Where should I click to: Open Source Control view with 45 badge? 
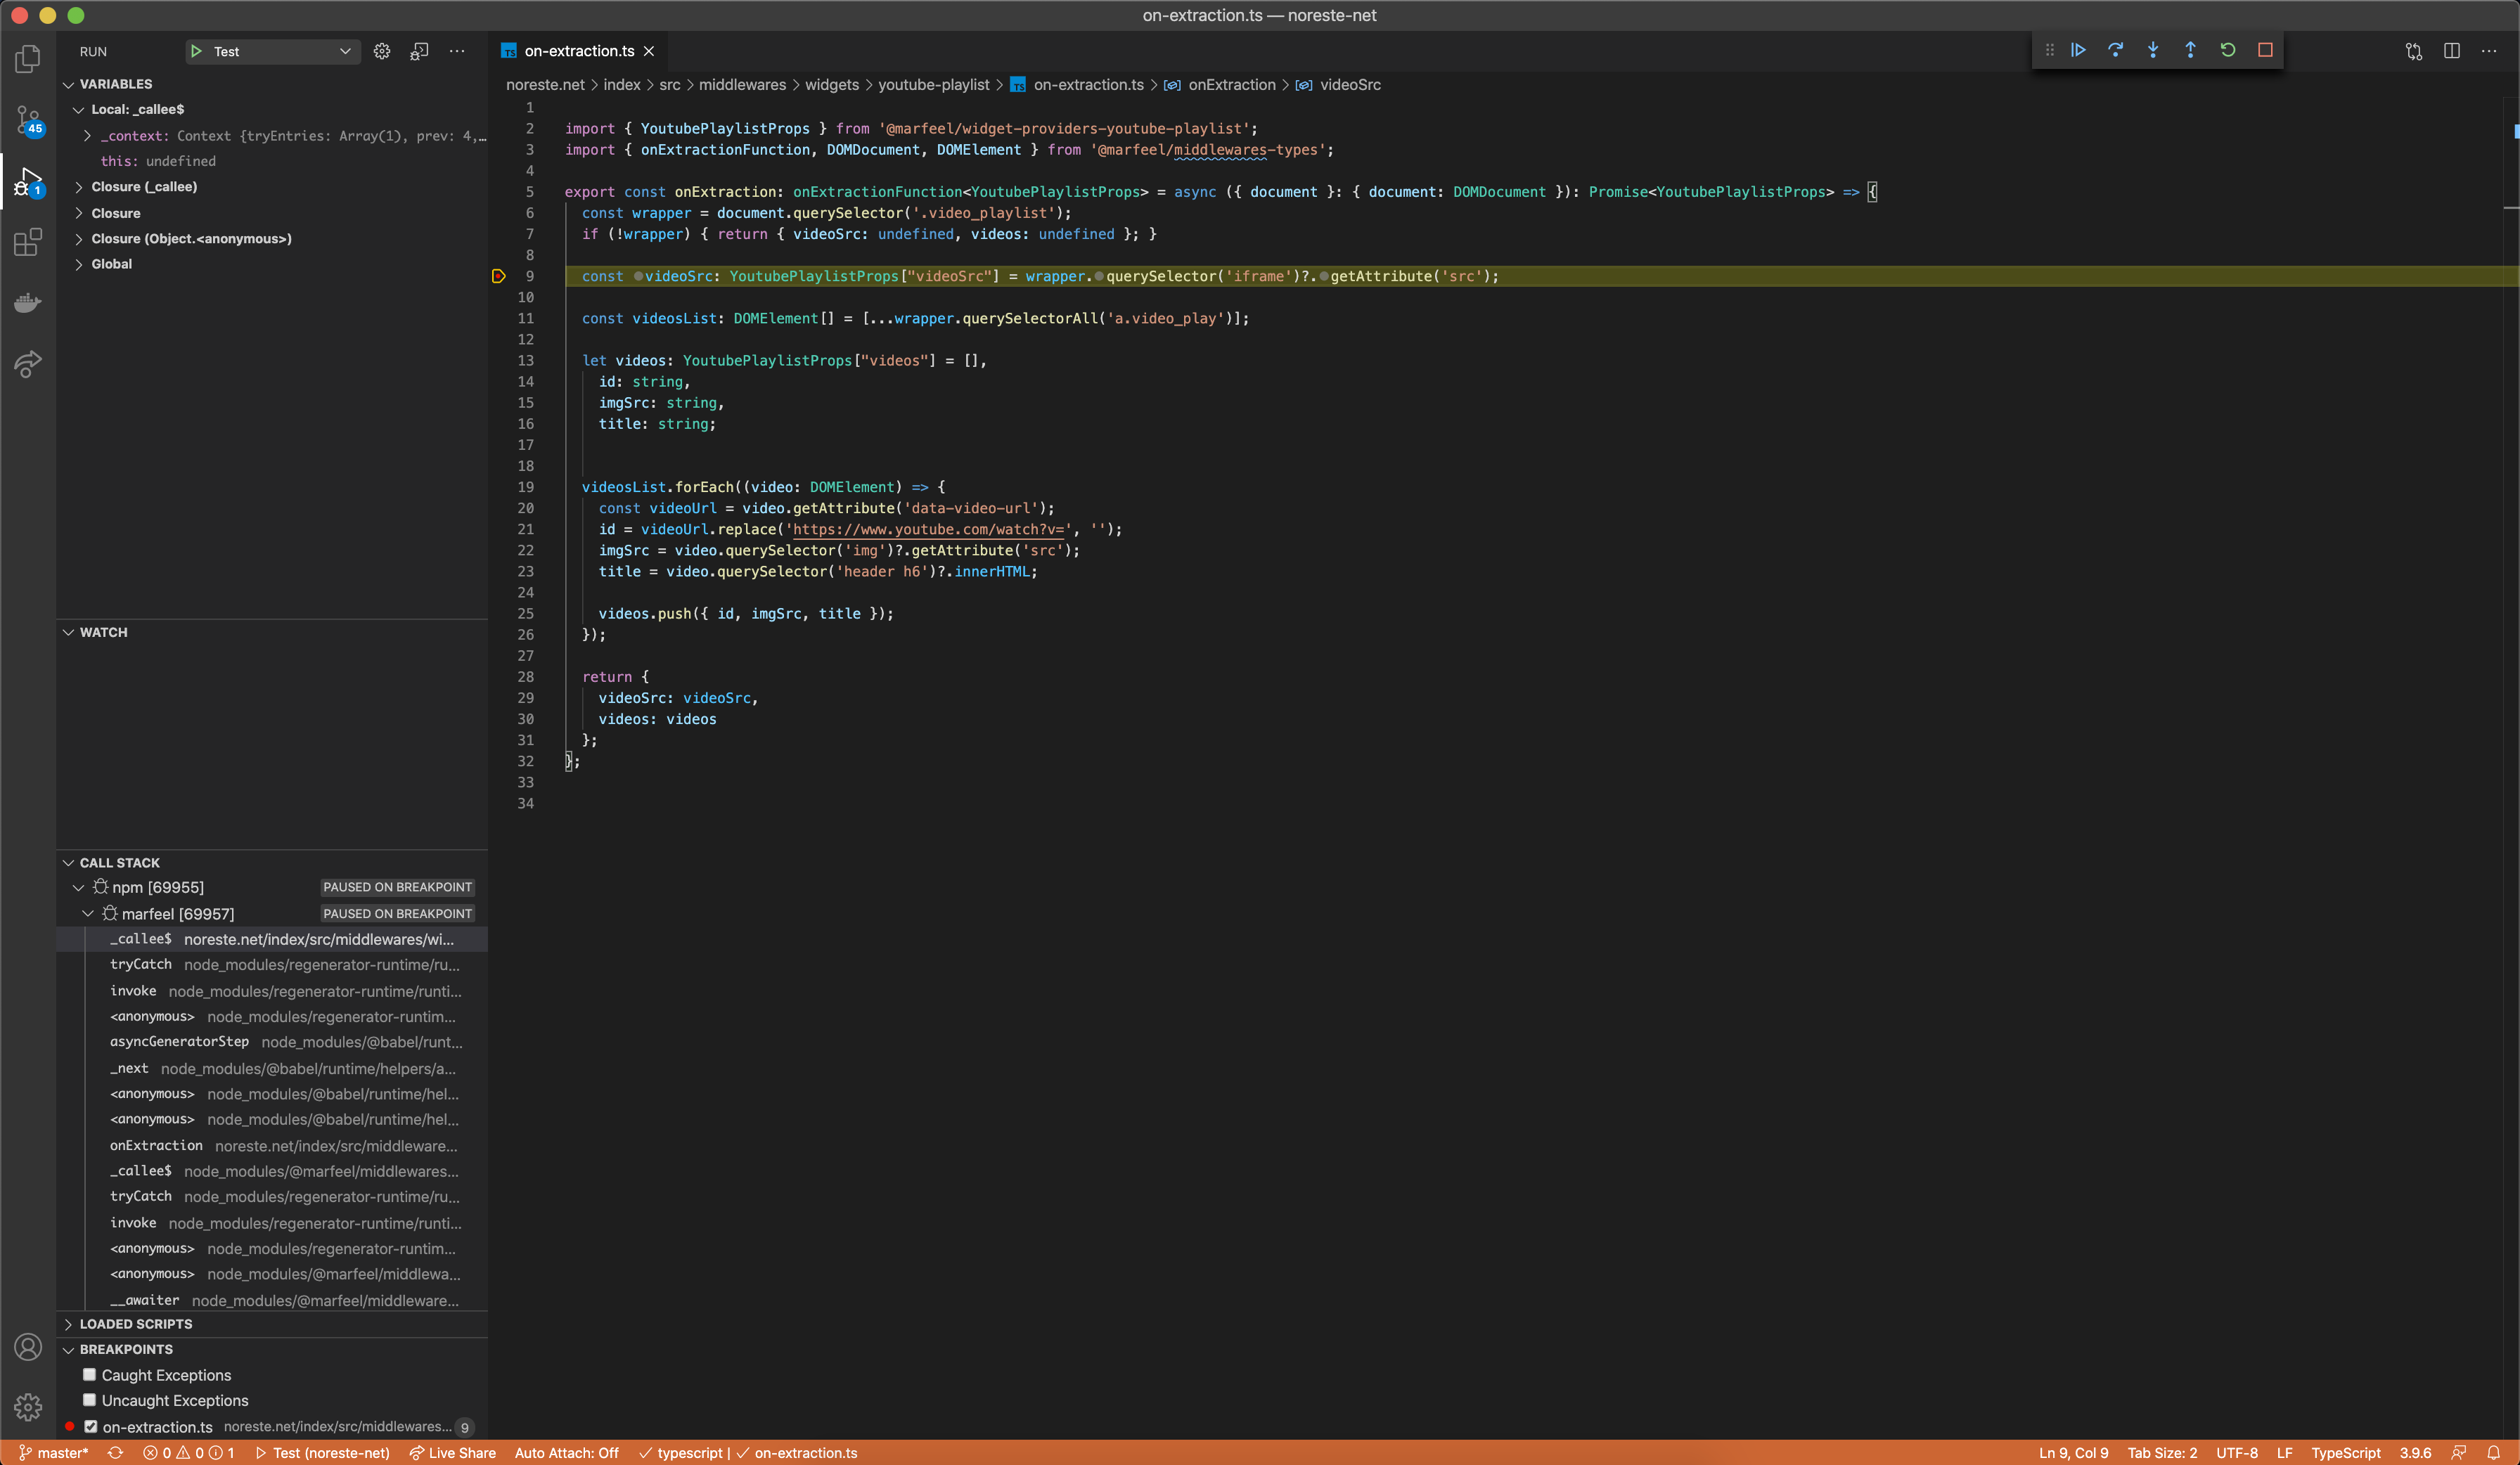(28, 121)
